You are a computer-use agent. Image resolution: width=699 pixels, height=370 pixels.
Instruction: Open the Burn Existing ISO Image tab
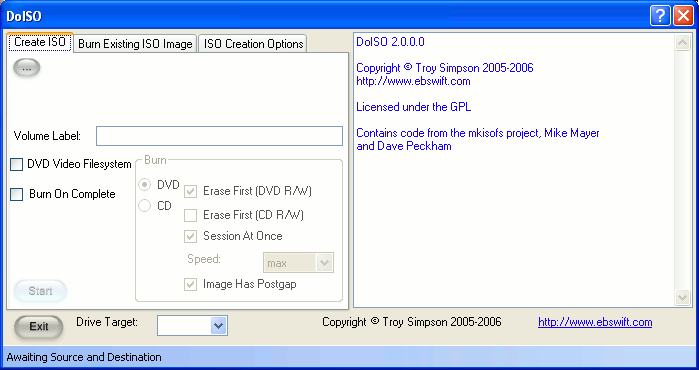pos(135,44)
